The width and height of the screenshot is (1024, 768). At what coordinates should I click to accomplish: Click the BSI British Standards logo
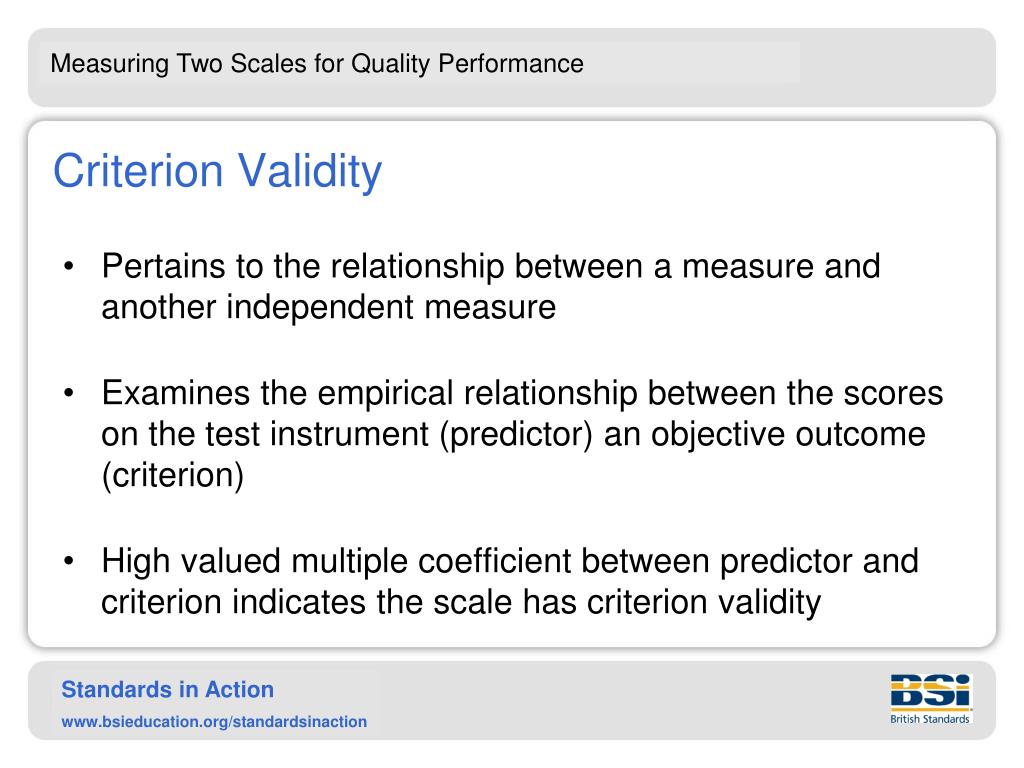[931, 699]
